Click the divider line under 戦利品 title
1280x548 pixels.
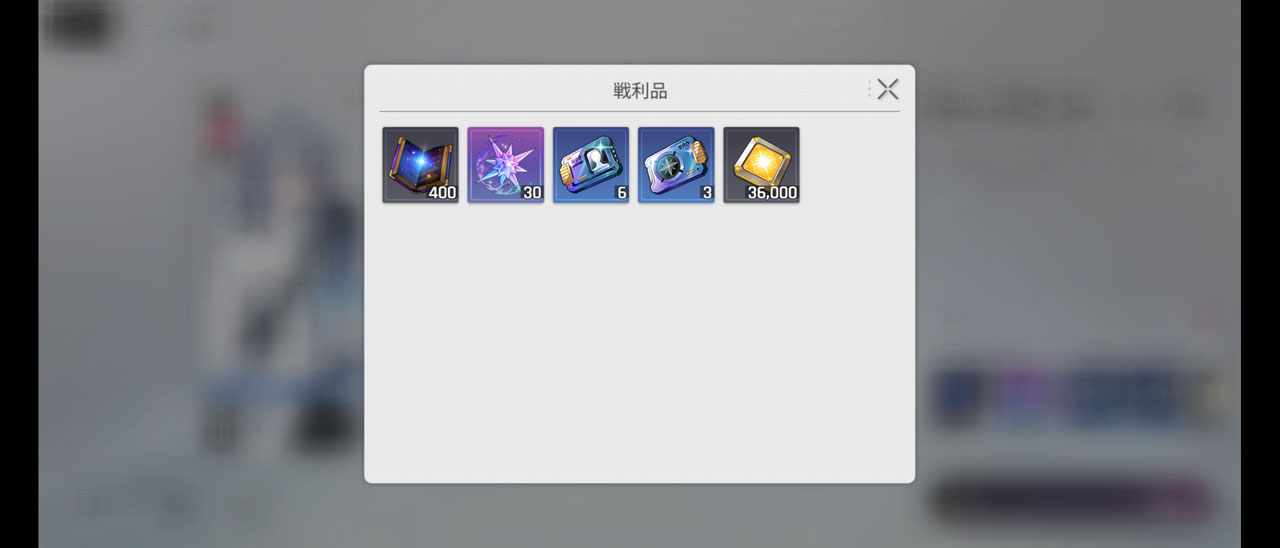pyautogui.click(x=639, y=111)
